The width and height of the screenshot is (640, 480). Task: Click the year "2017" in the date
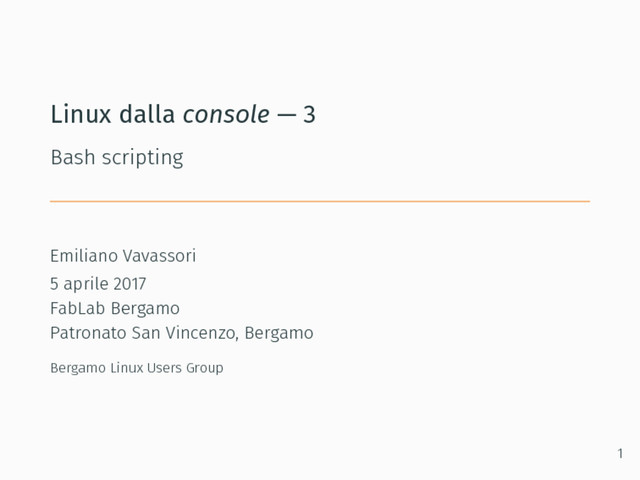(128, 283)
